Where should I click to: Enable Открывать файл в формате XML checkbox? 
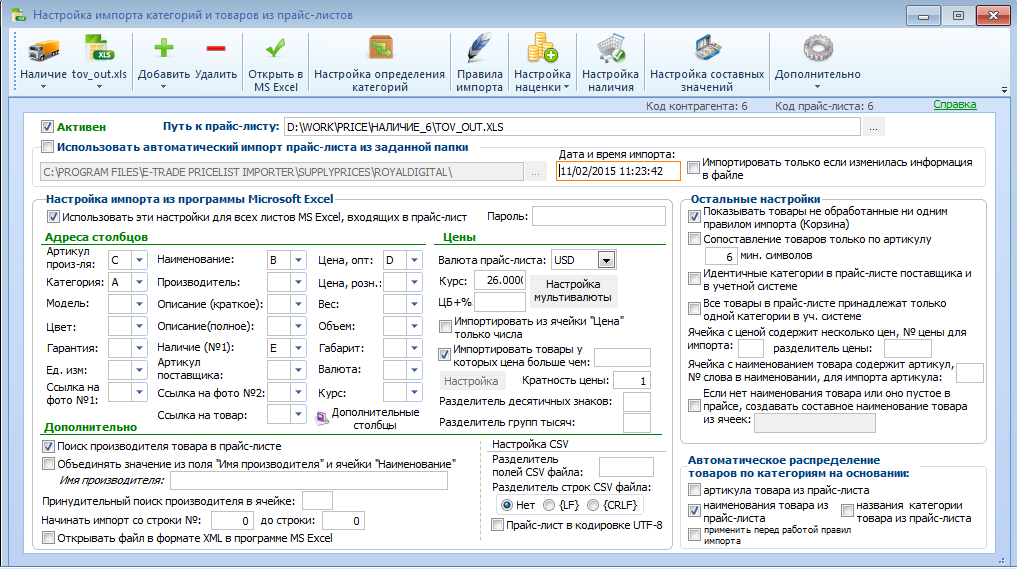point(48,538)
